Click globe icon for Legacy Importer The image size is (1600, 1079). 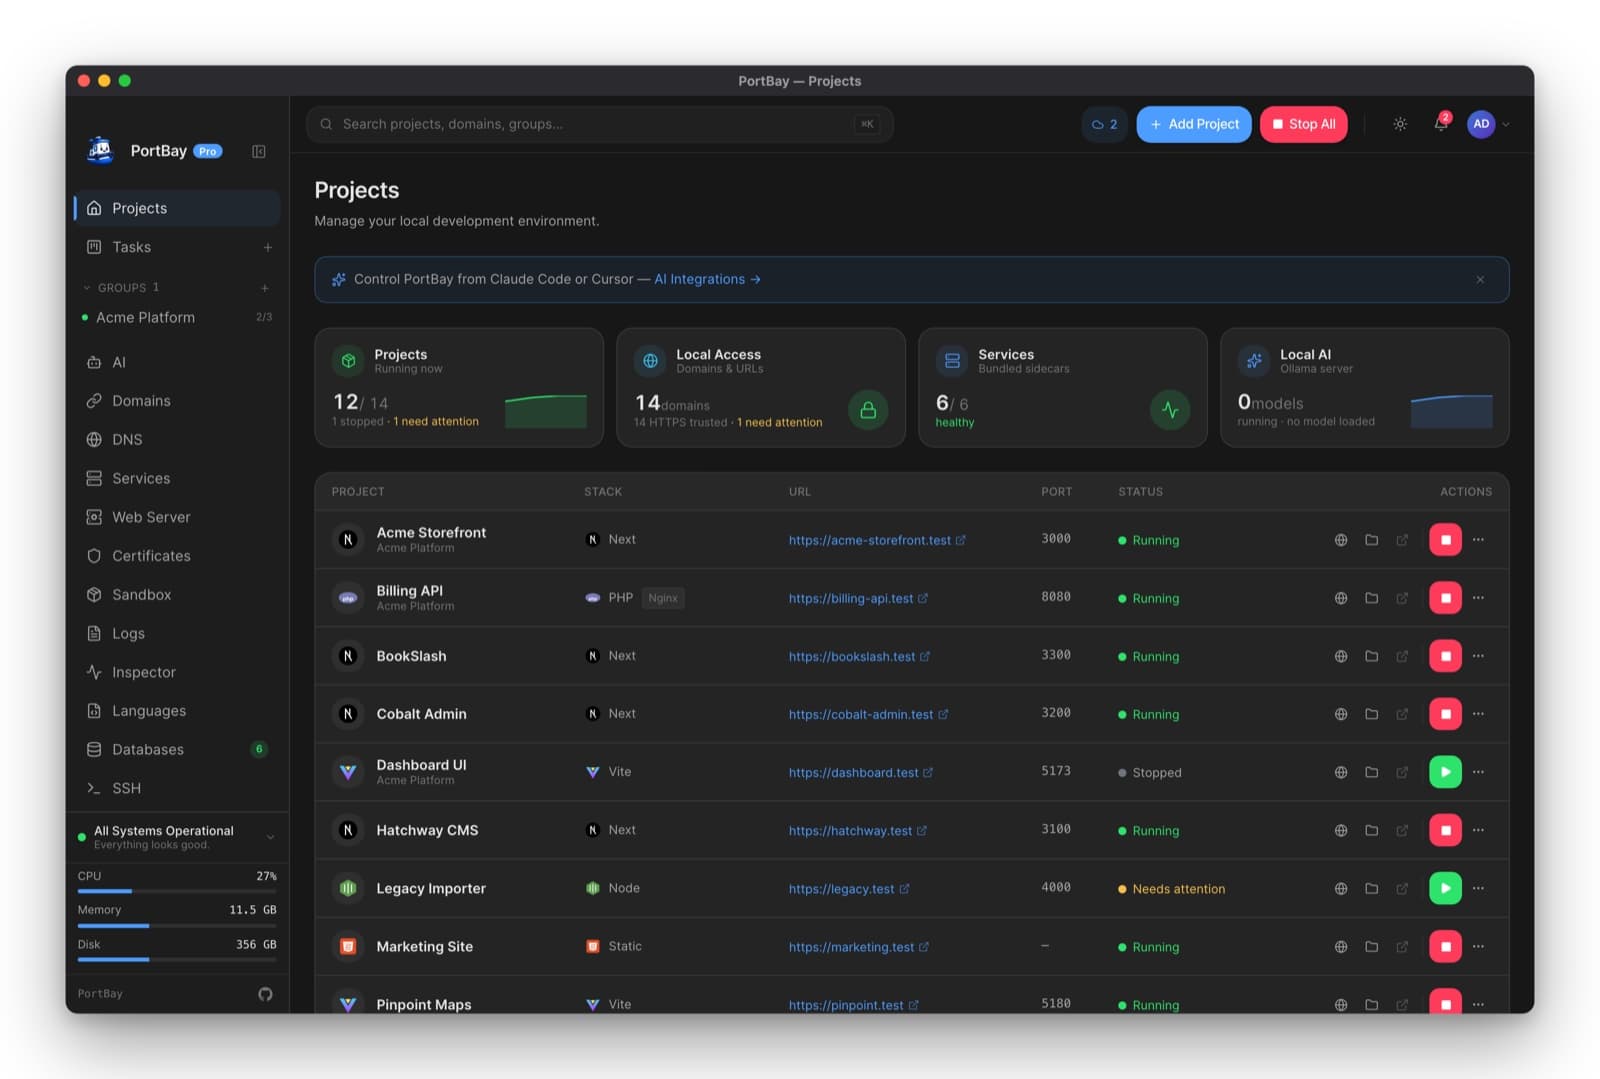pyautogui.click(x=1341, y=888)
